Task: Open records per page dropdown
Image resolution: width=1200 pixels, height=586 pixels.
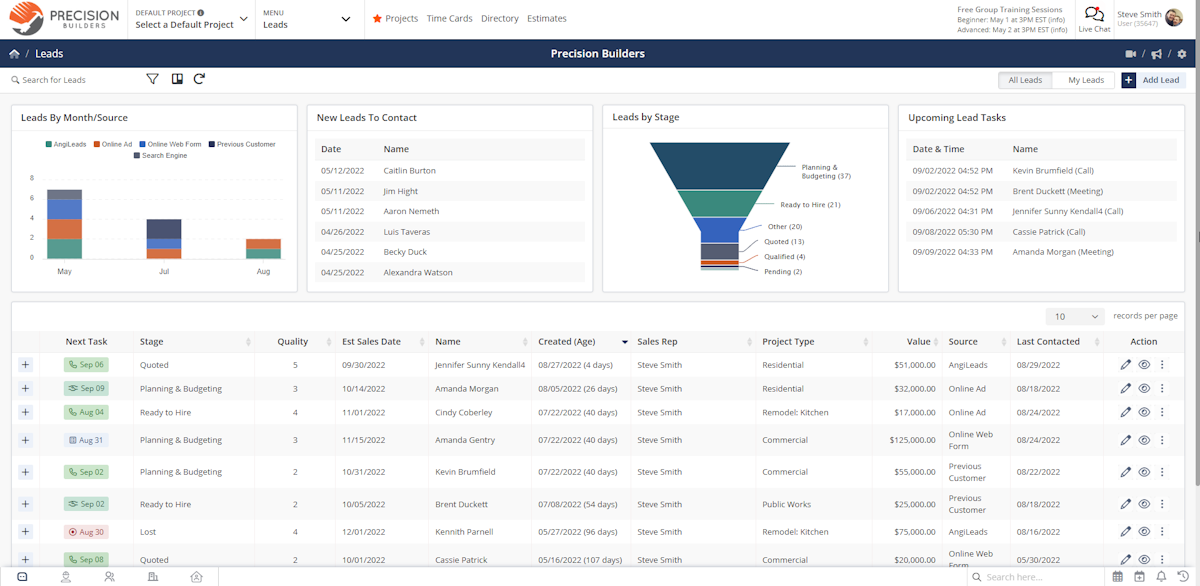Action: coord(1075,316)
